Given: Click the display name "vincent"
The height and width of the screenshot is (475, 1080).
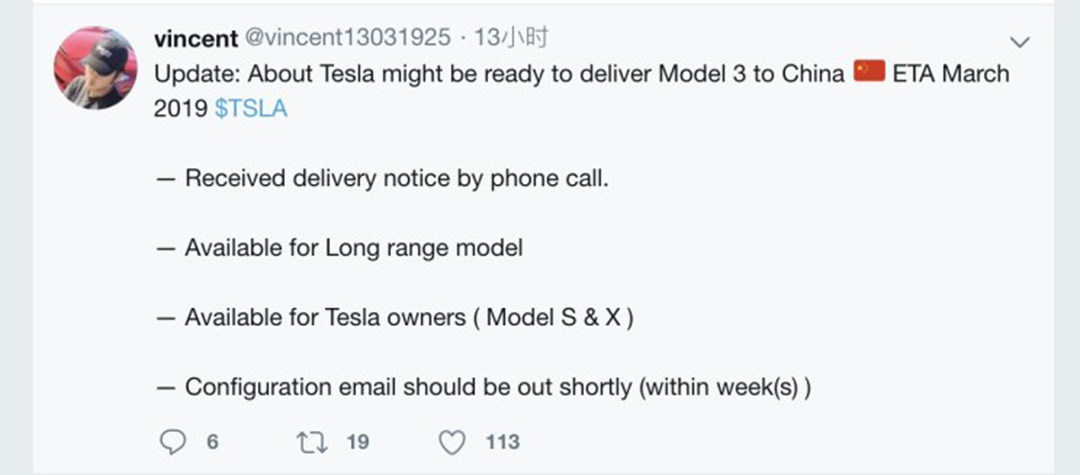Looking at the screenshot, I should tap(196, 39).
